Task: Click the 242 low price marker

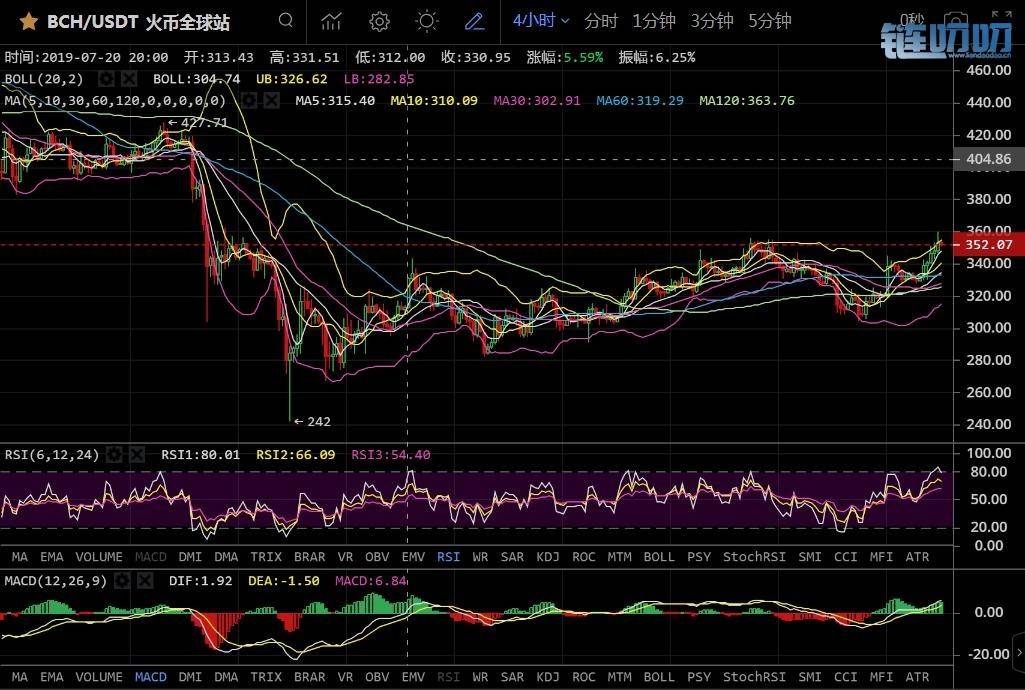Action: tap(312, 421)
